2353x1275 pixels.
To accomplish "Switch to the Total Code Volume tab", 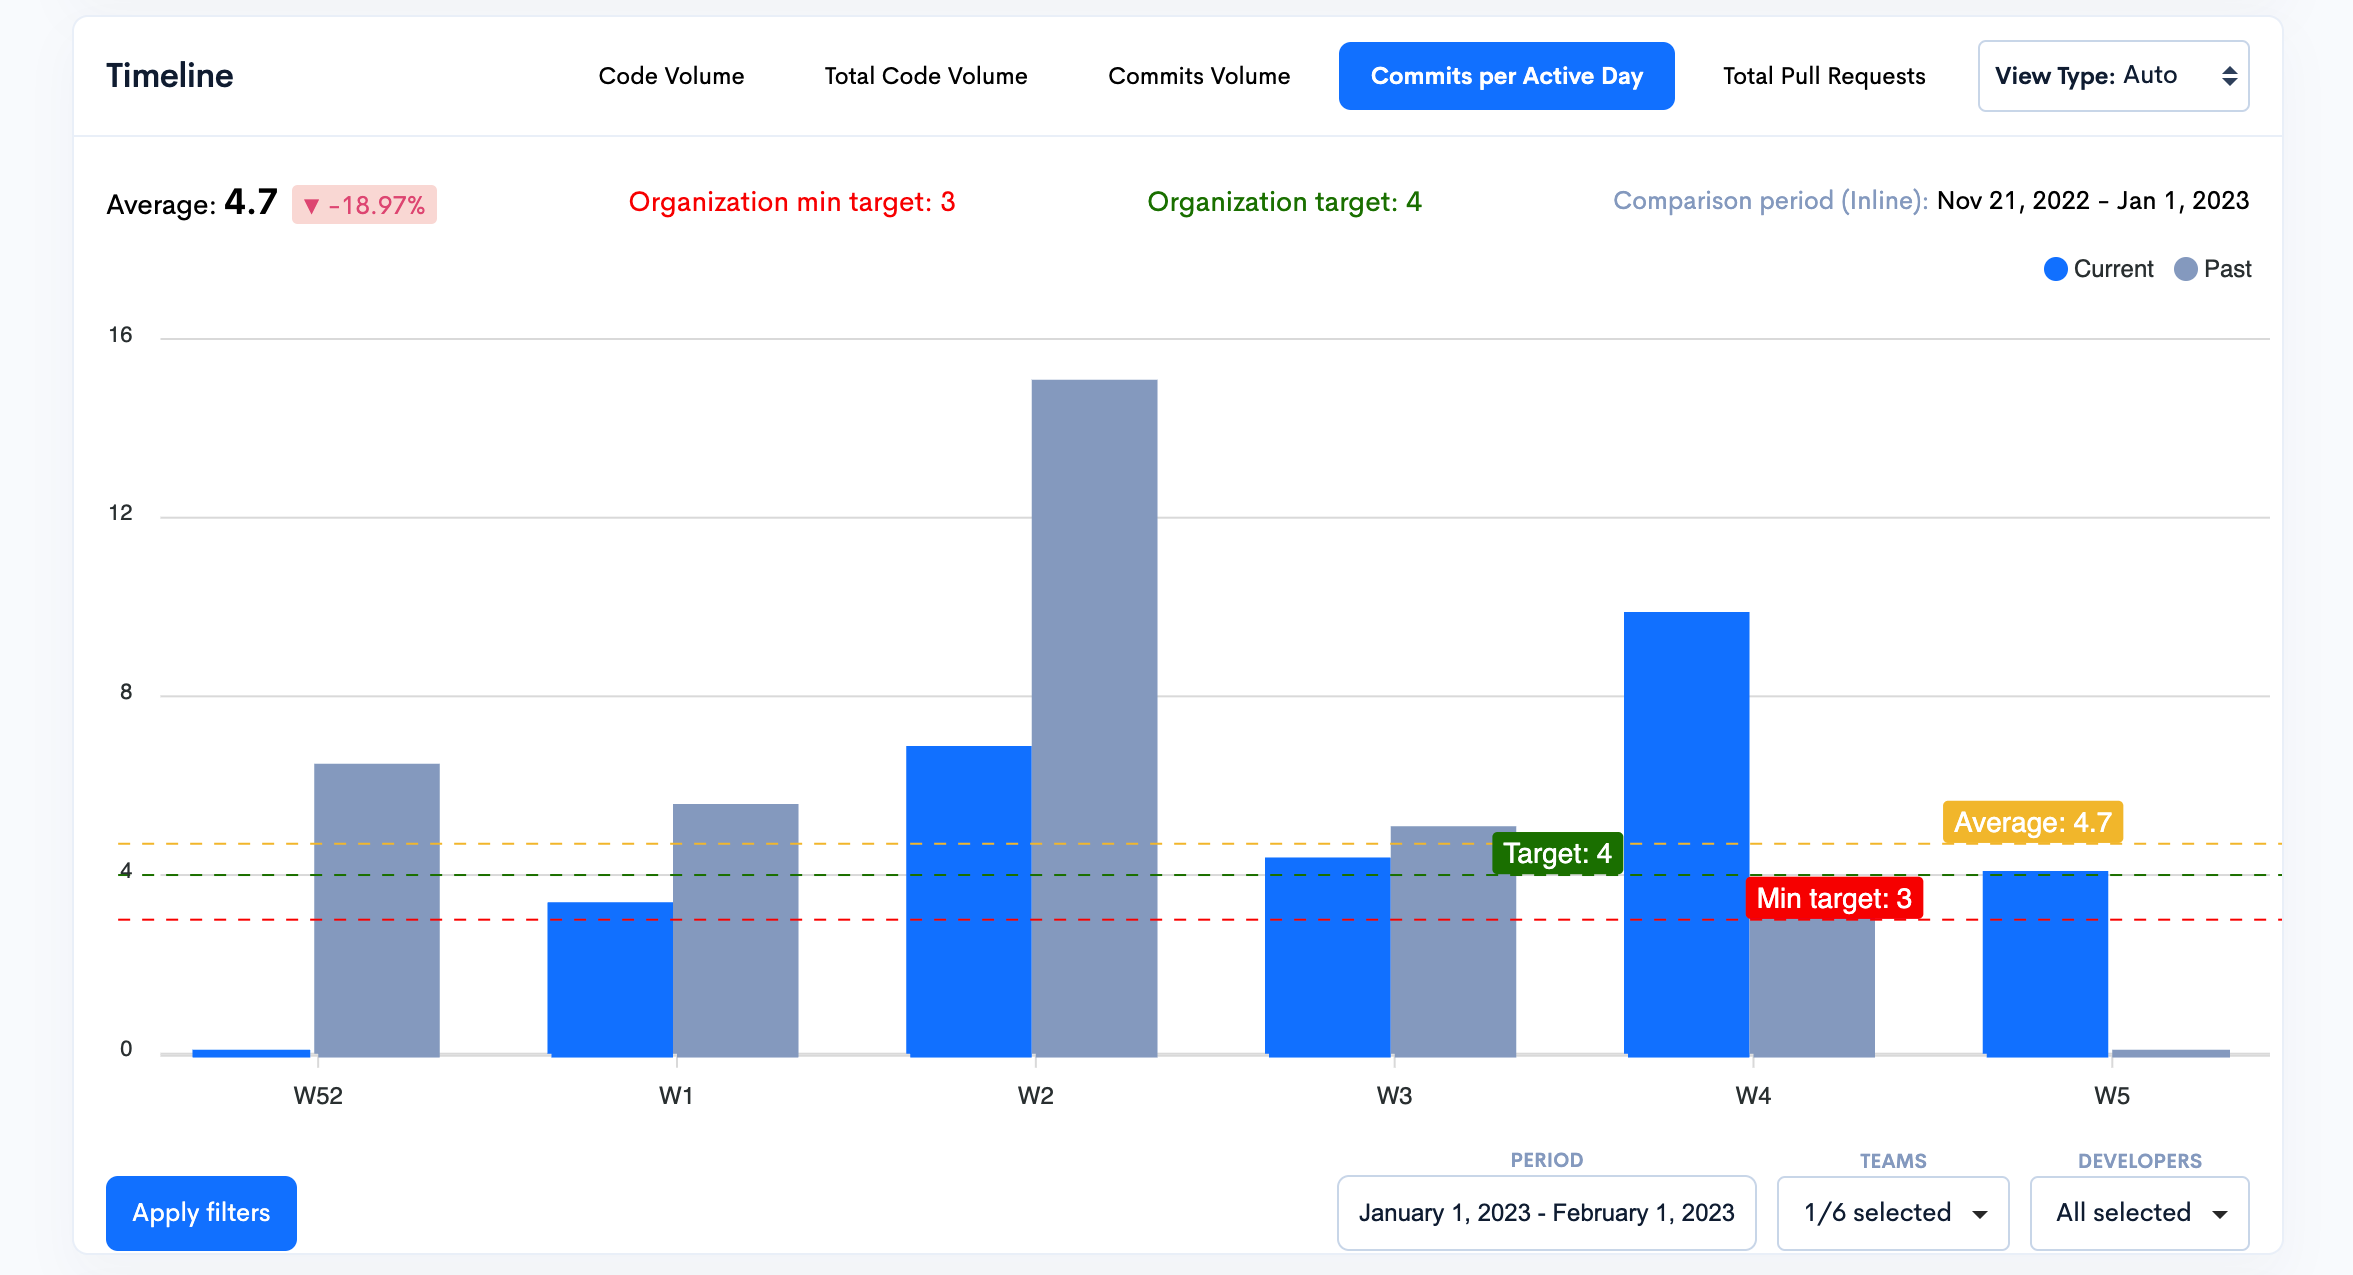I will [925, 76].
